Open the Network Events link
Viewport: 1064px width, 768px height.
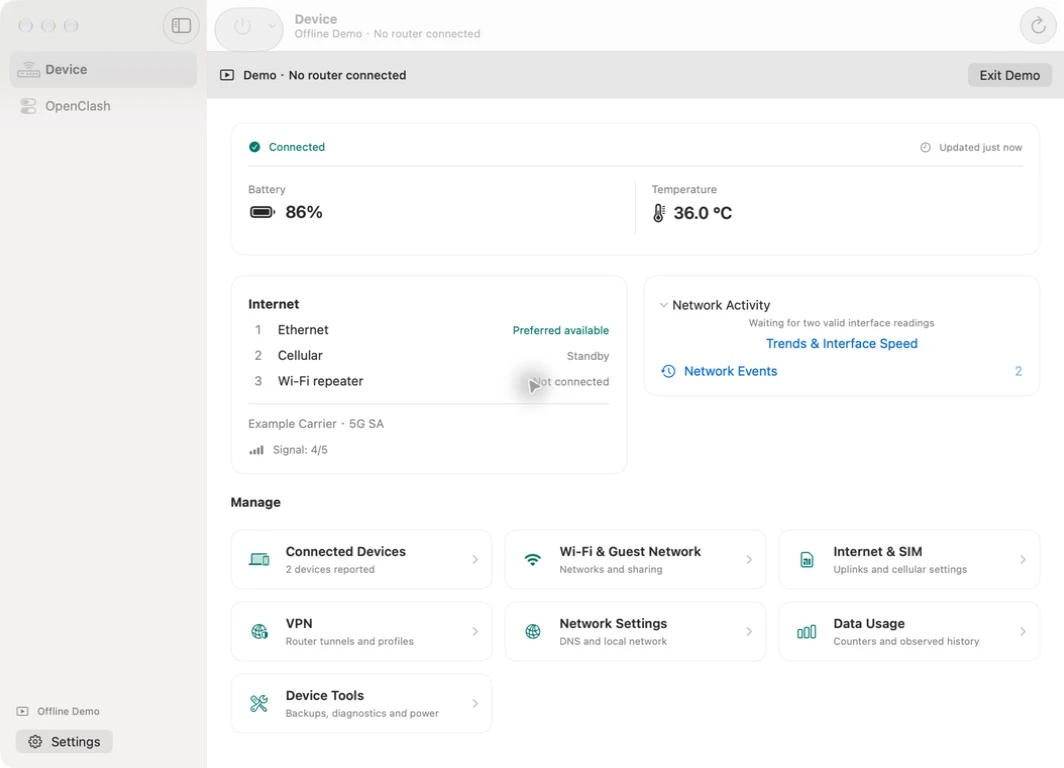pyautogui.click(x=730, y=371)
